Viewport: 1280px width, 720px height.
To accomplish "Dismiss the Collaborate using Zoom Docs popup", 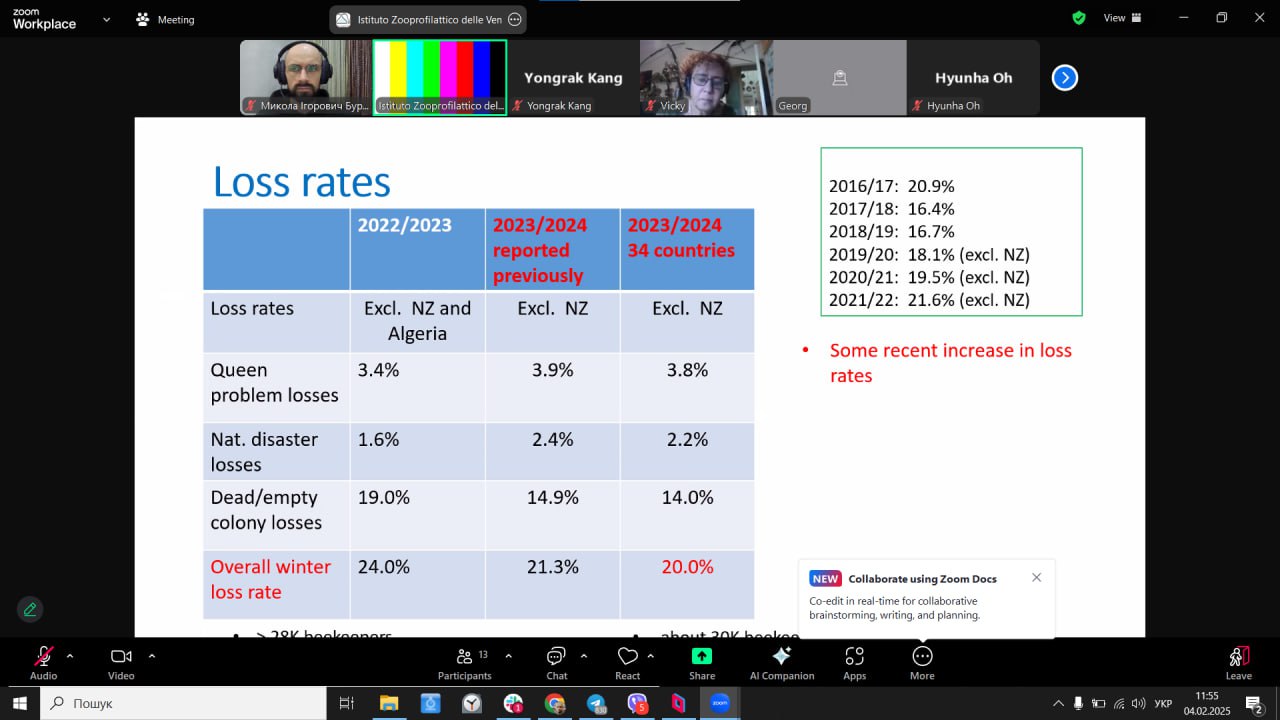I will coord(1036,577).
